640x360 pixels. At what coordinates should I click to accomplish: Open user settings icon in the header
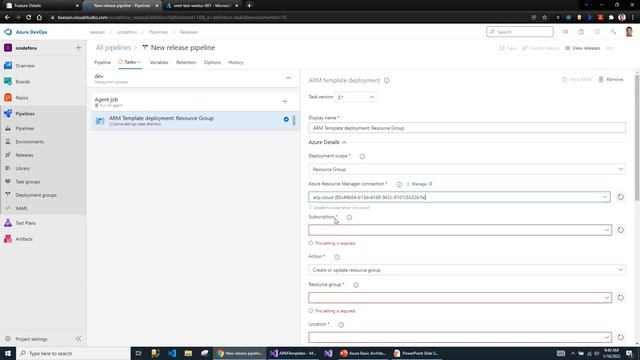(613, 32)
